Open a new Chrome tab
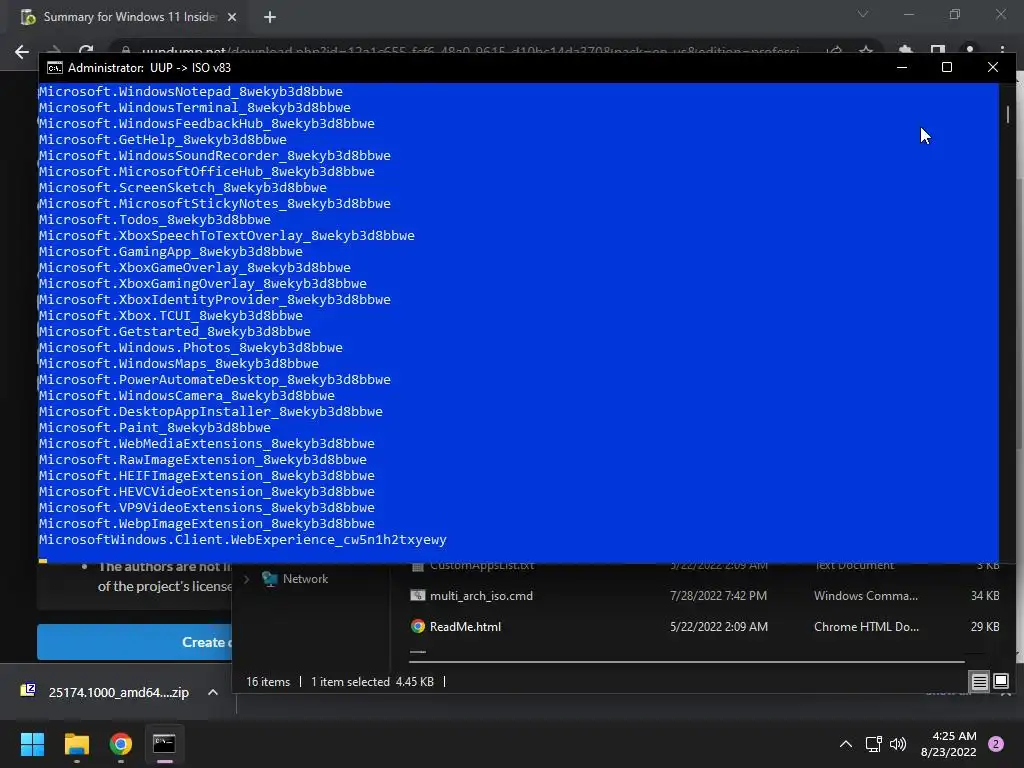 tap(270, 18)
